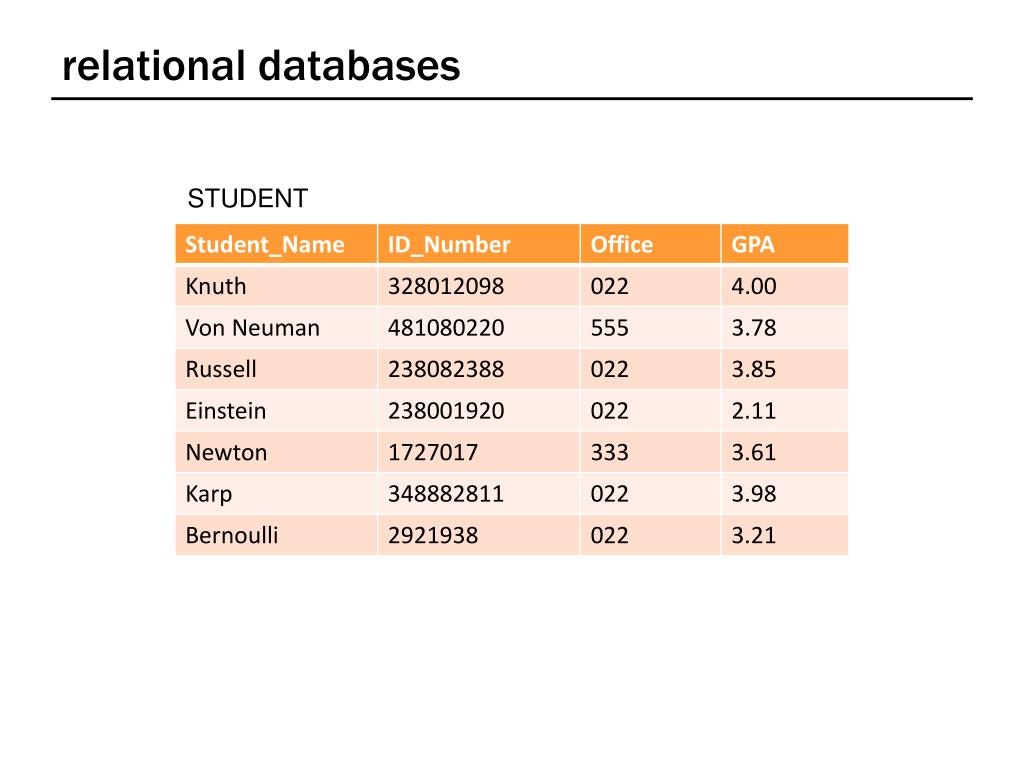1024x768 pixels.
Task: Select office value 333
Action: tap(609, 452)
